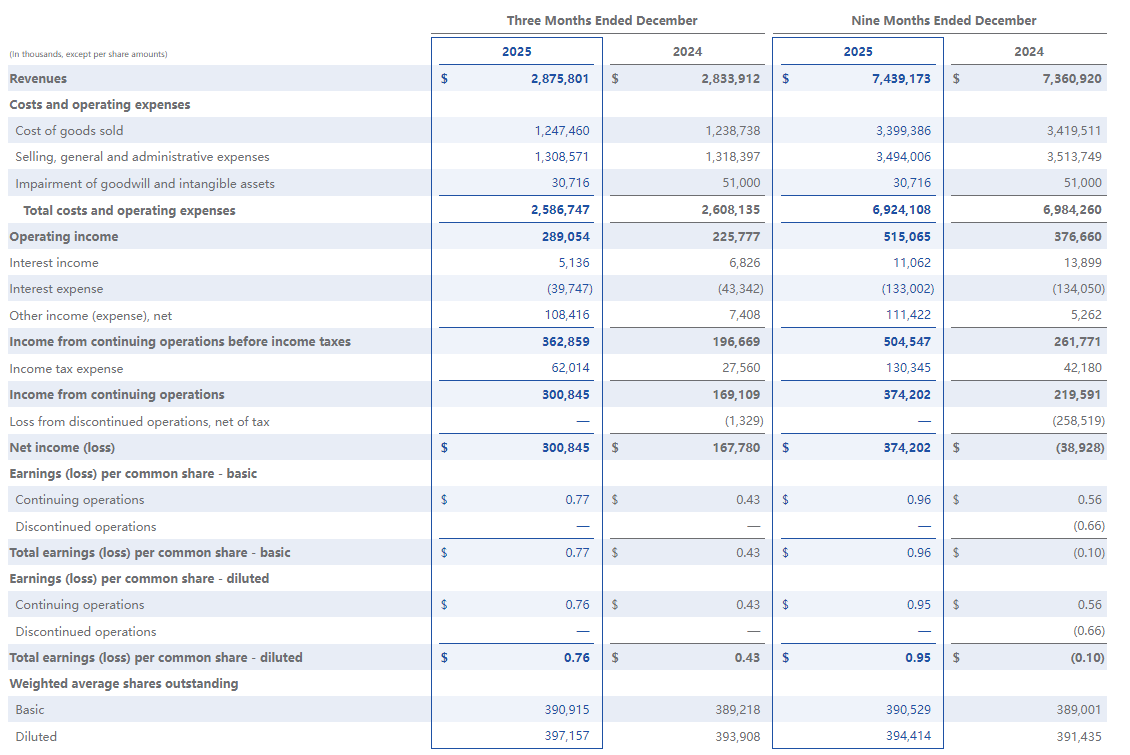Click the "Three Months Ended December" column header
The image size is (1130, 755).
coord(602,20)
